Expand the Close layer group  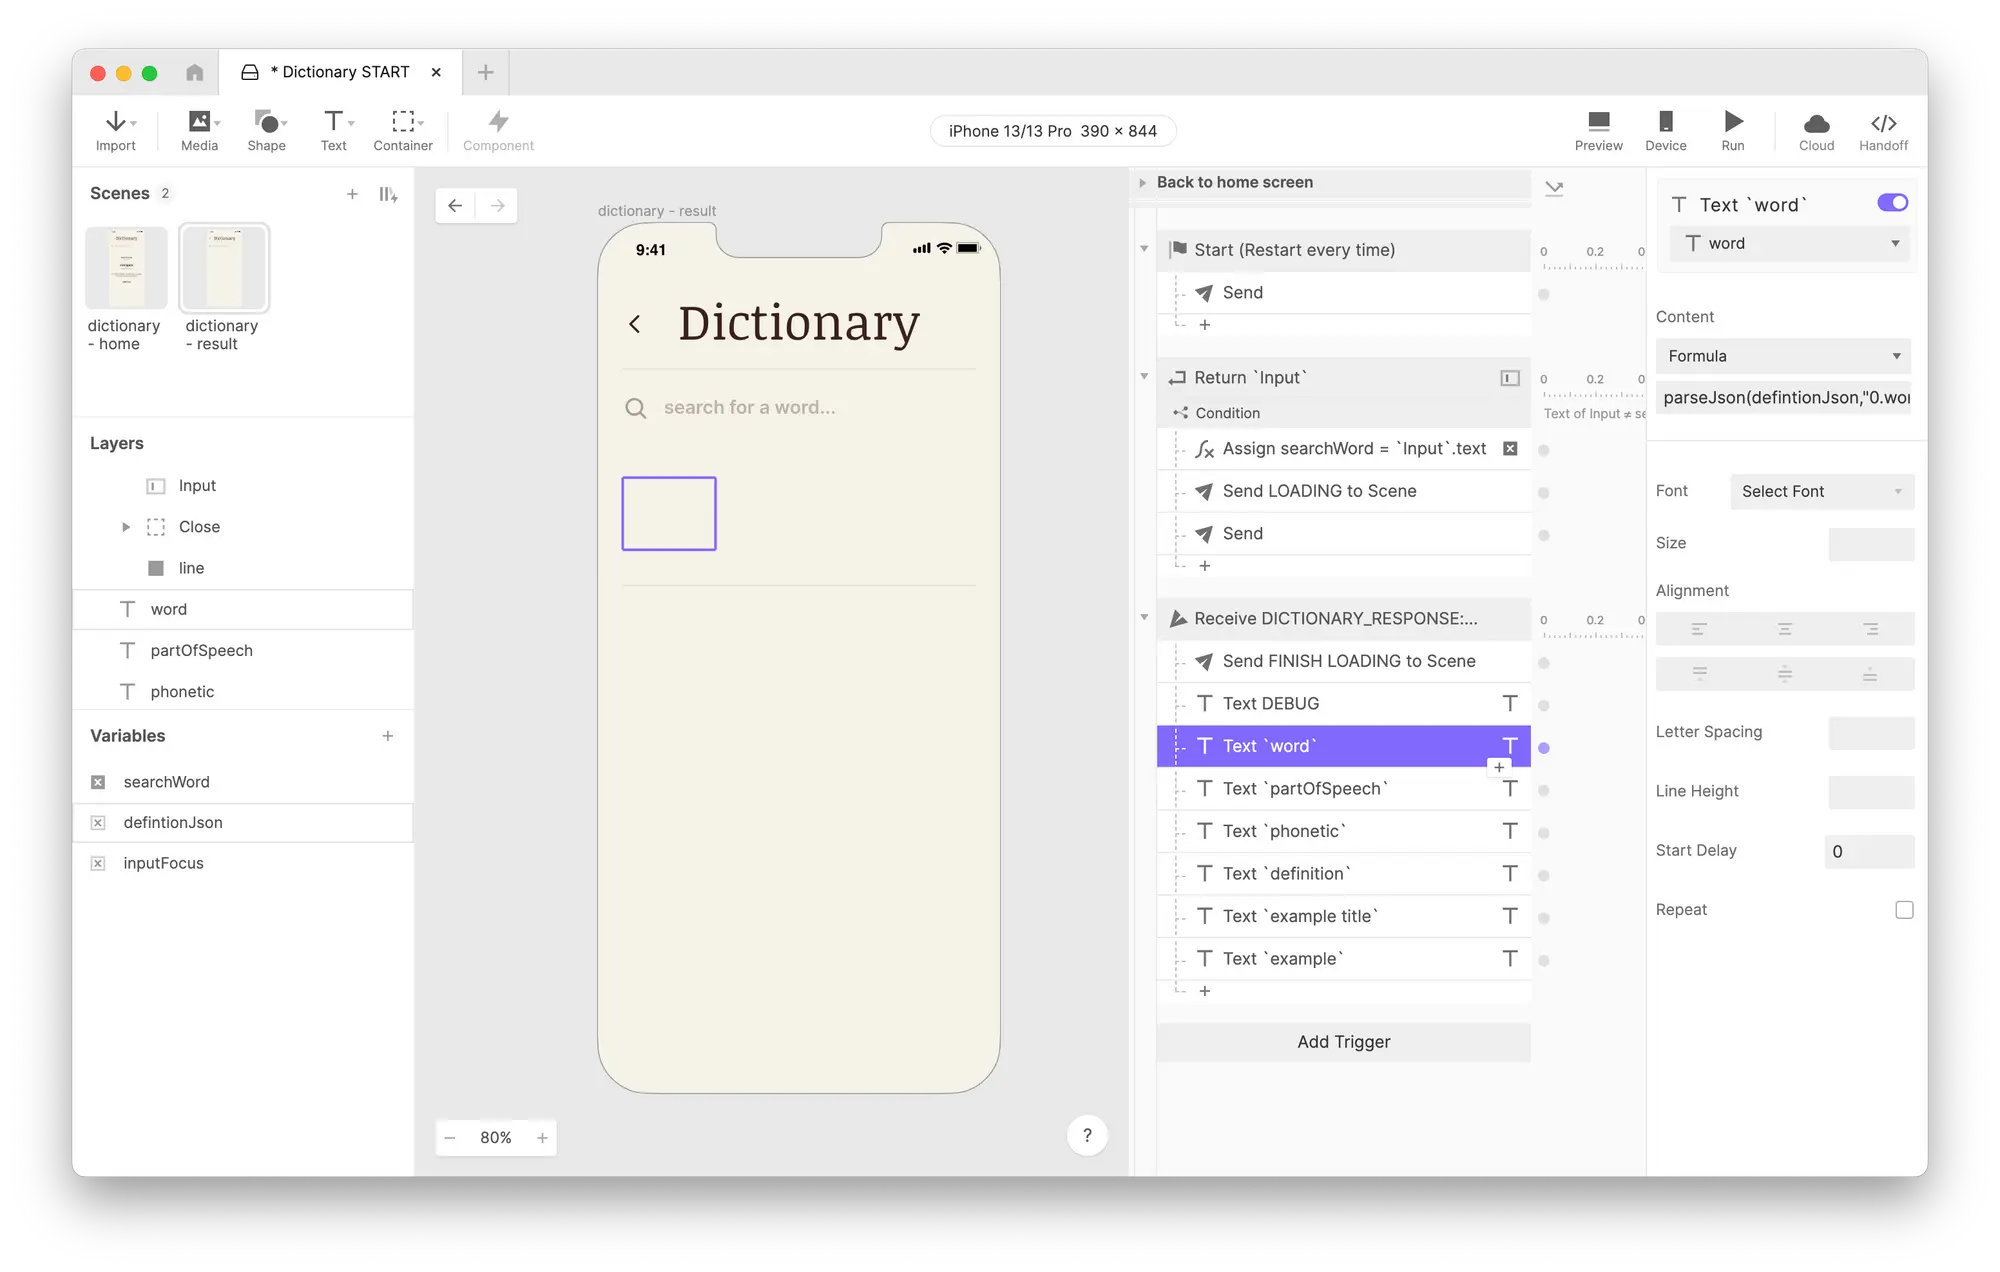(x=126, y=527)
